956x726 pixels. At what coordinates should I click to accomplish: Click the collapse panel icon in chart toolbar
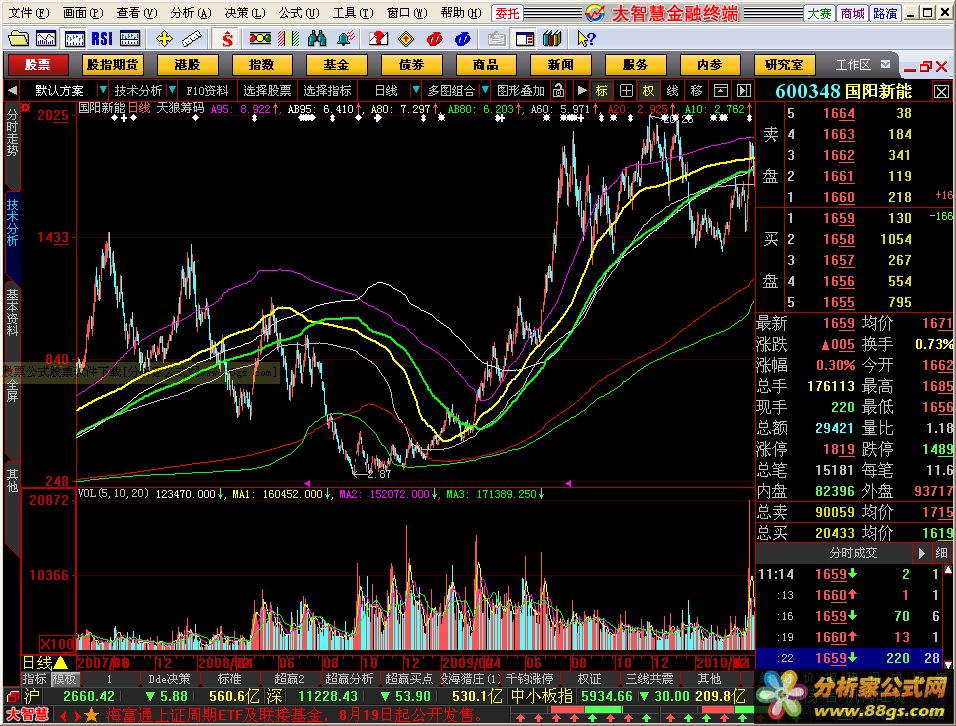tap(721, 91)
